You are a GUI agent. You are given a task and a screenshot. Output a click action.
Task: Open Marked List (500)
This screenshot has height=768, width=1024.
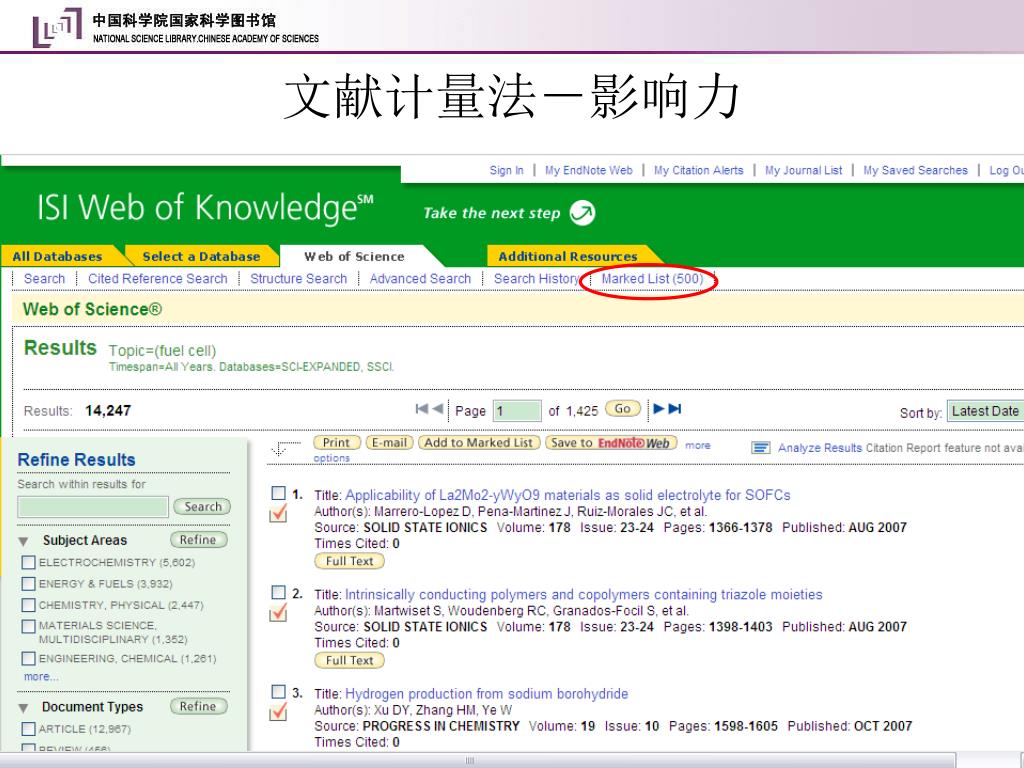(652, 279)
